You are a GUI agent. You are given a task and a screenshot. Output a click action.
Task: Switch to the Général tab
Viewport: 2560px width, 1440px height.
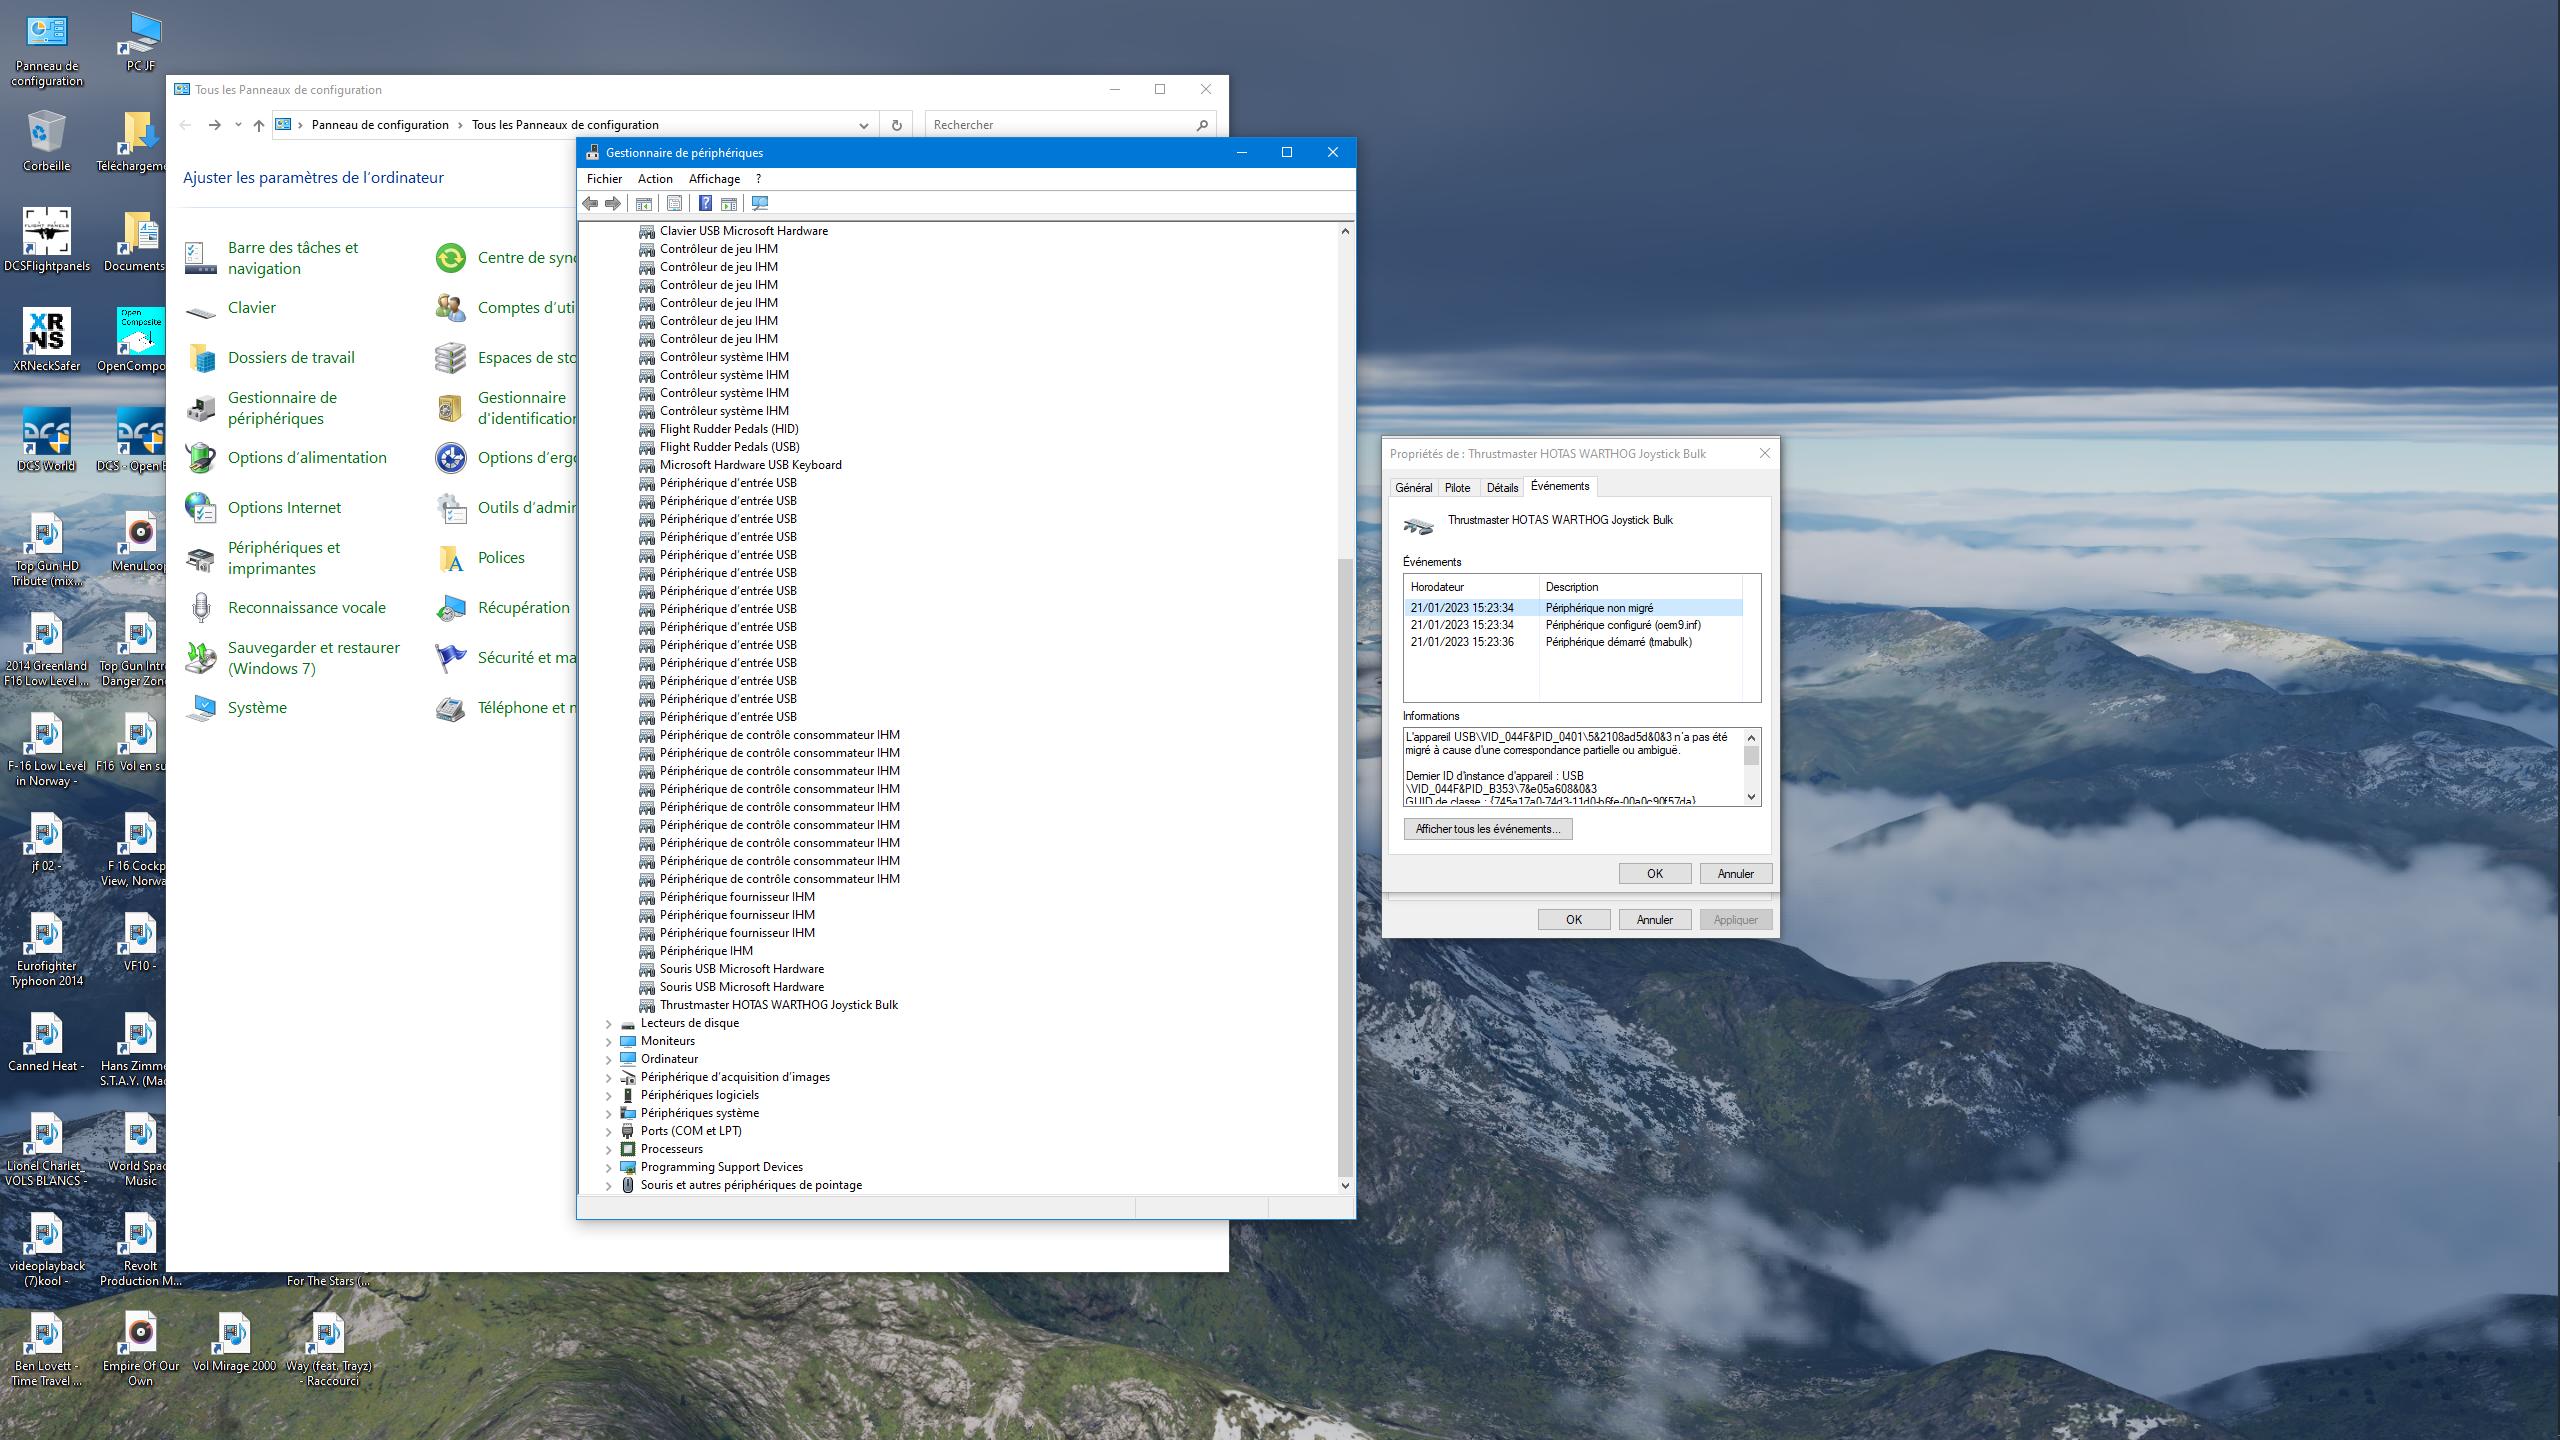pos(1413,488)
